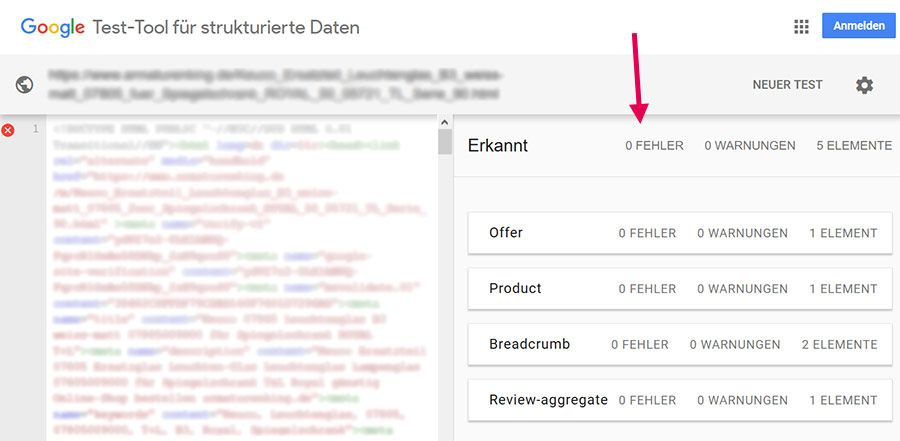900x441 pixels.
Task: Click NEUER TEST to start over
Action: [x=787, y=85]
